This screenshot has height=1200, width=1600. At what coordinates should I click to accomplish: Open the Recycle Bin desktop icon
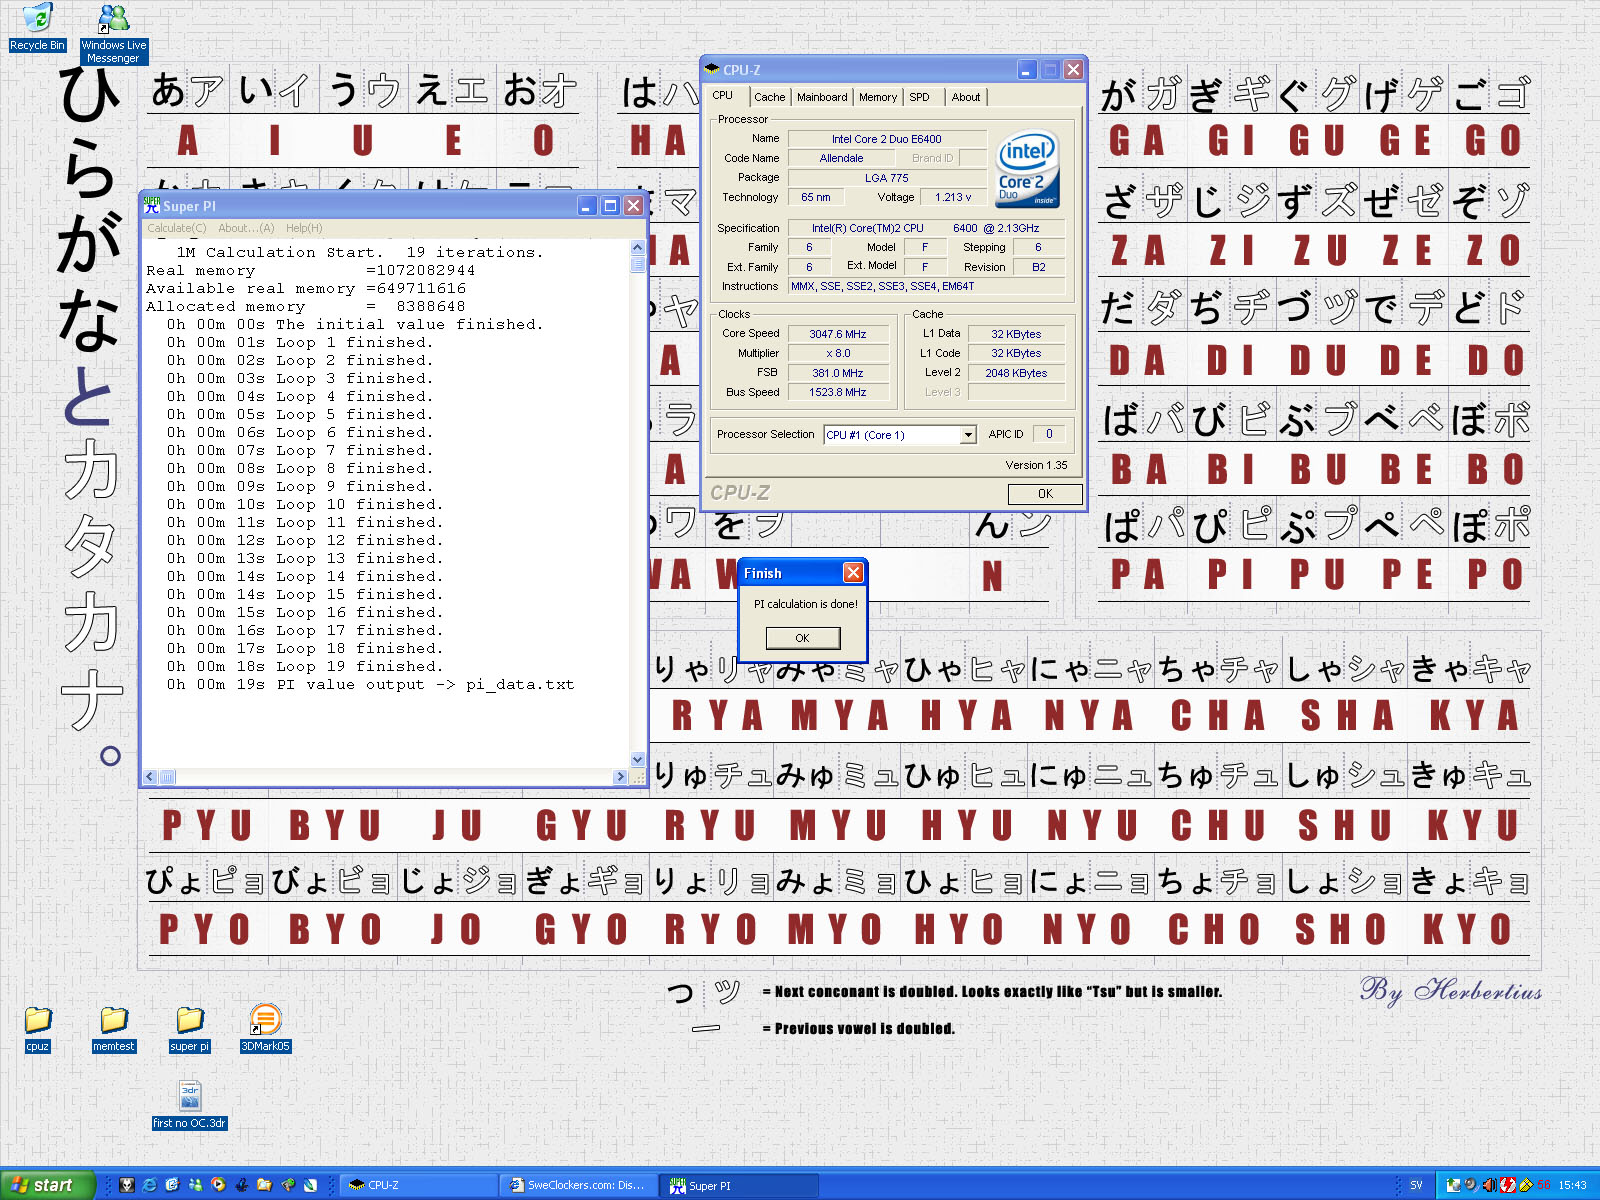37,26
